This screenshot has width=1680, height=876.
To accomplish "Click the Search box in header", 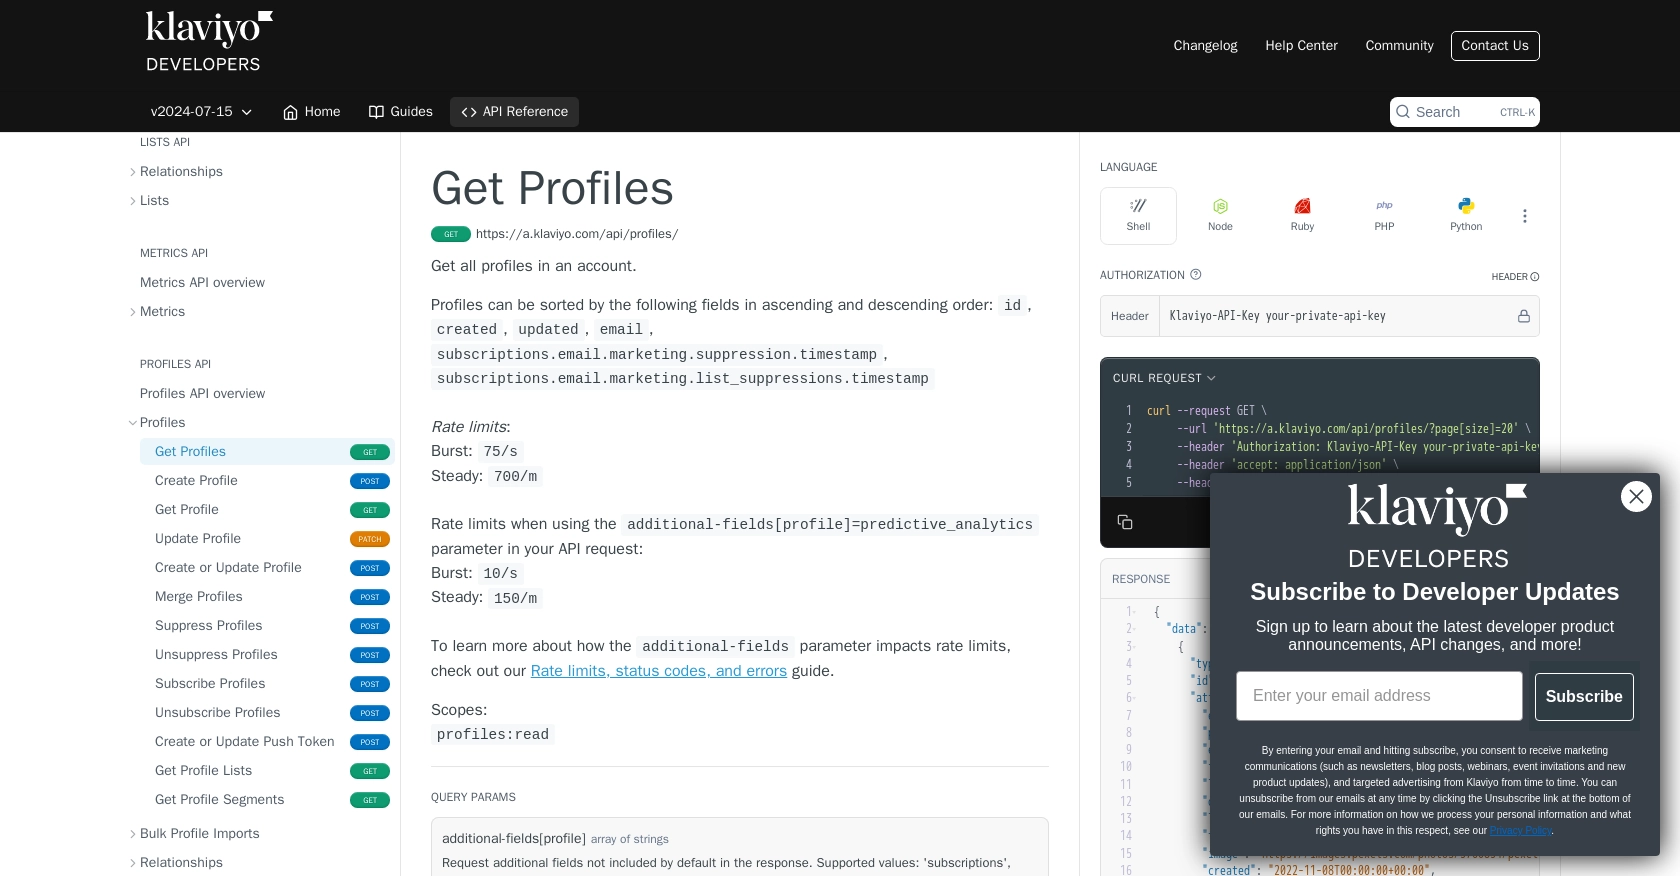I will click(x=1465, y=112).
